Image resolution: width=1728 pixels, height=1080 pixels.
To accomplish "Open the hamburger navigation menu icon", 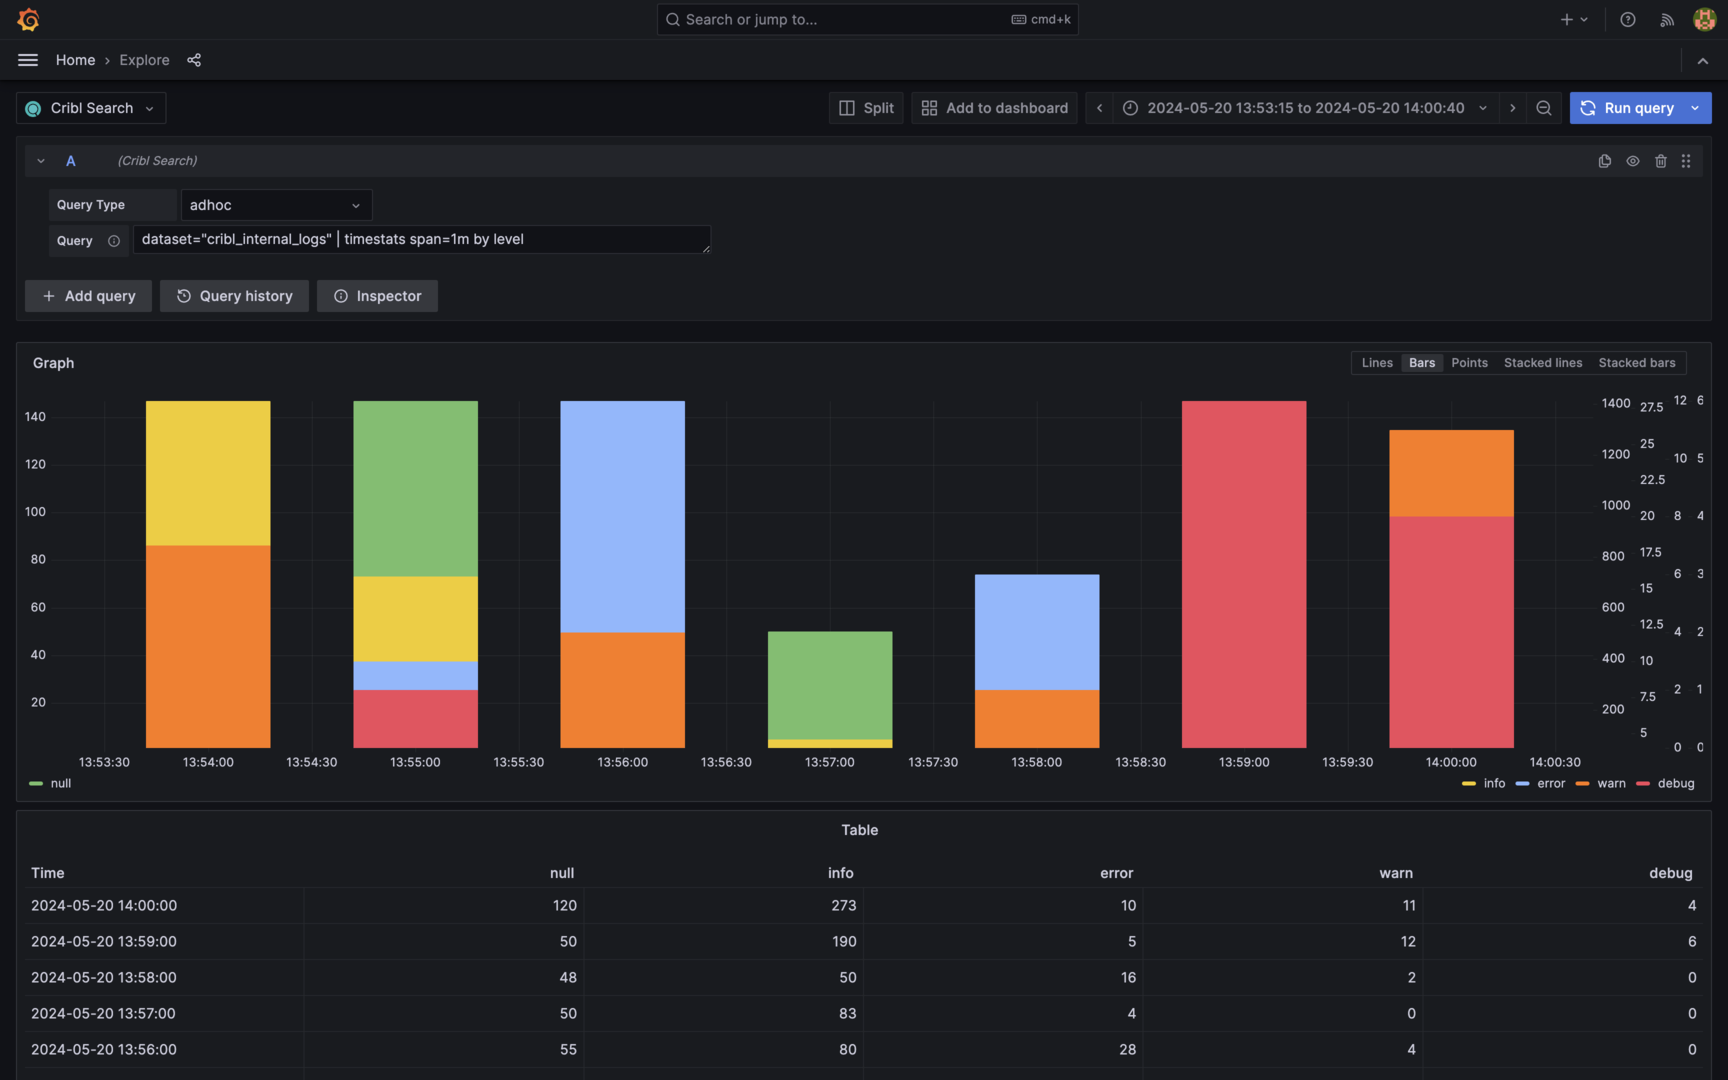I will click(27, 60).
